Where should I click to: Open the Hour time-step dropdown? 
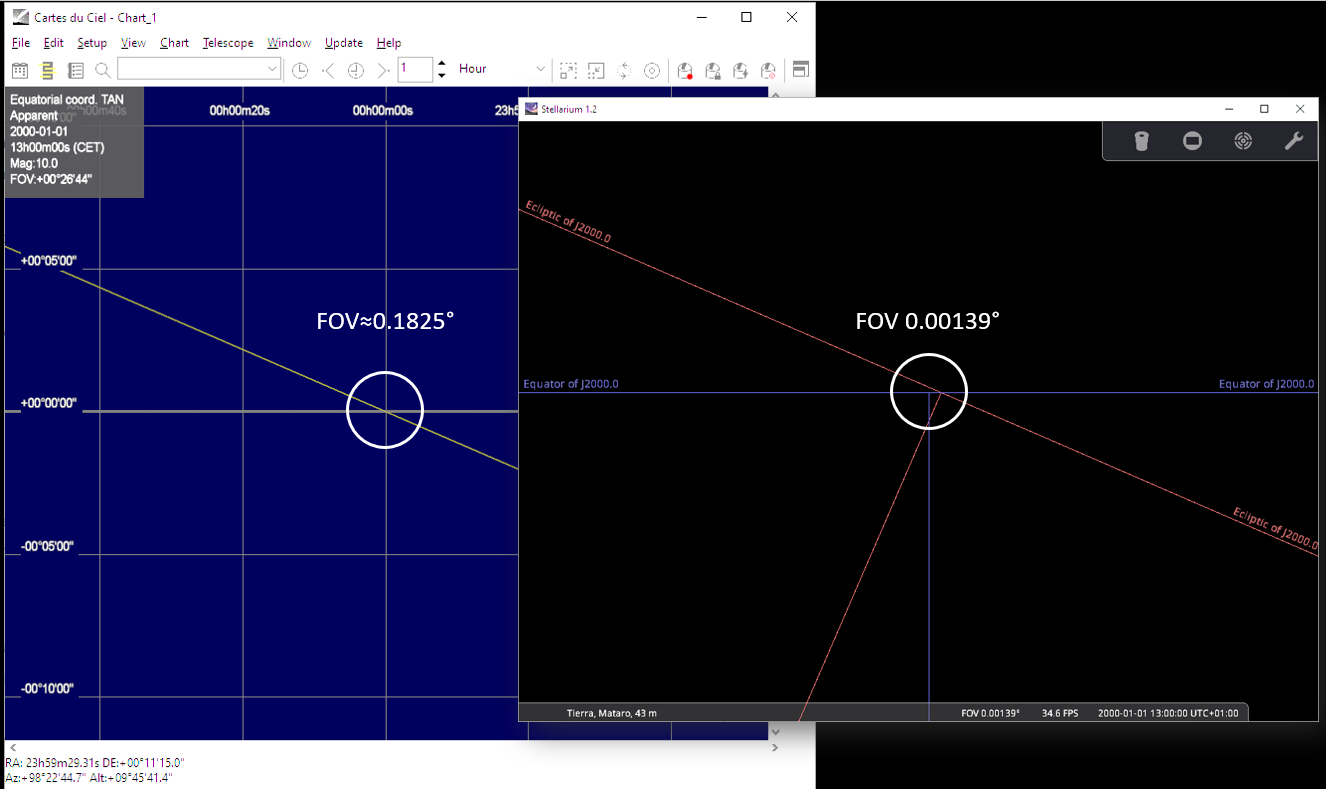coord(540,69)
